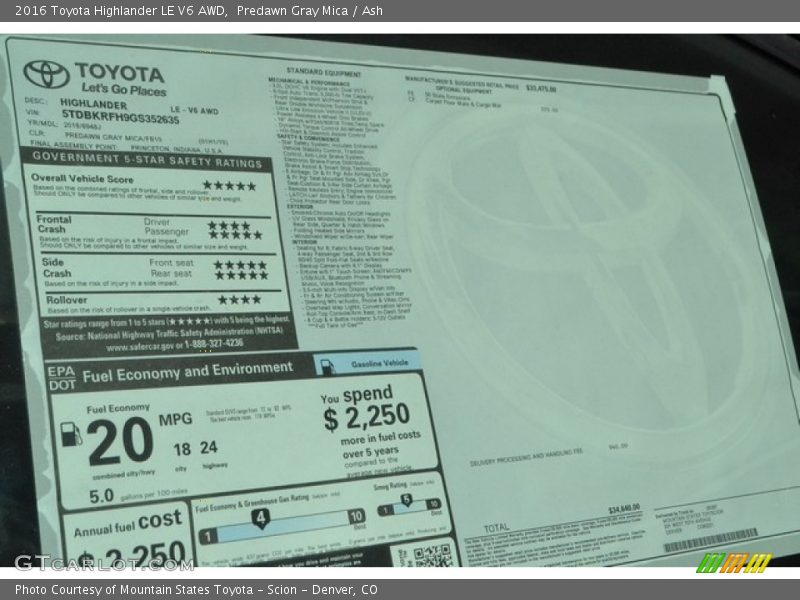The width and height of the screenshot is (800, 600).
Task: Click the QR code on the fuel label
Action: point(432,556)
